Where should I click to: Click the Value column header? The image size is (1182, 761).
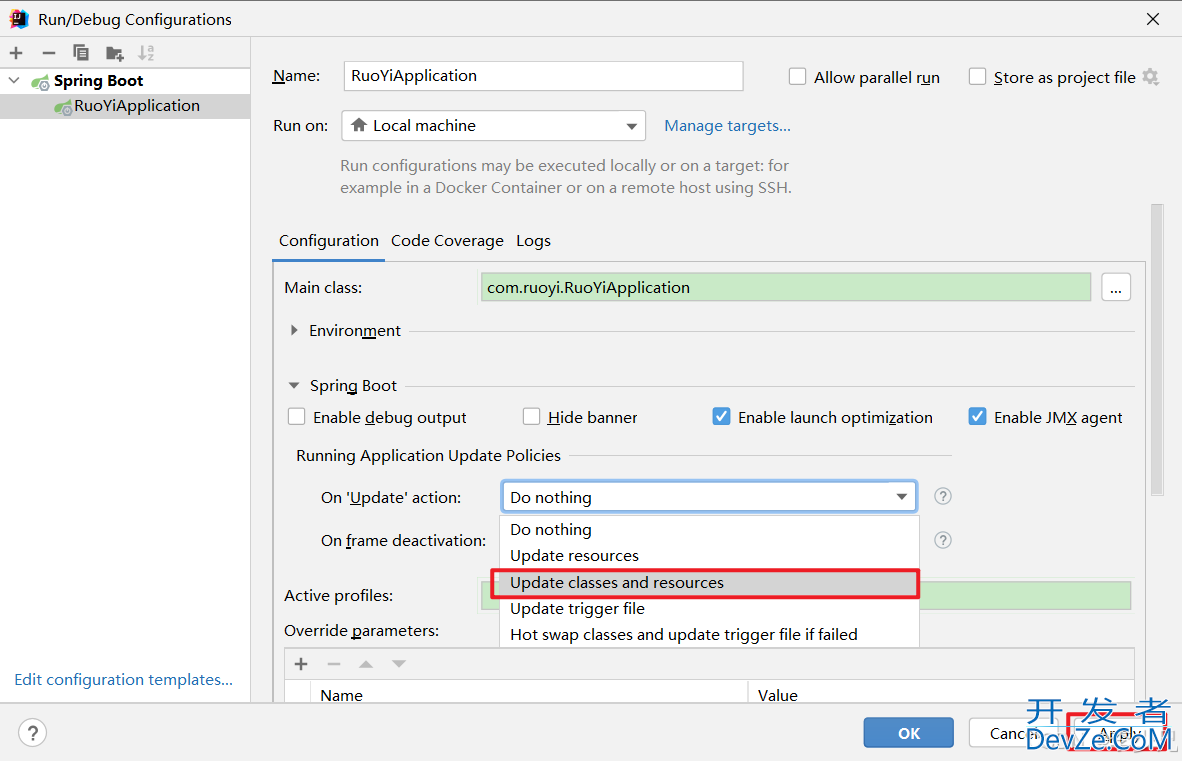point(941,694)
